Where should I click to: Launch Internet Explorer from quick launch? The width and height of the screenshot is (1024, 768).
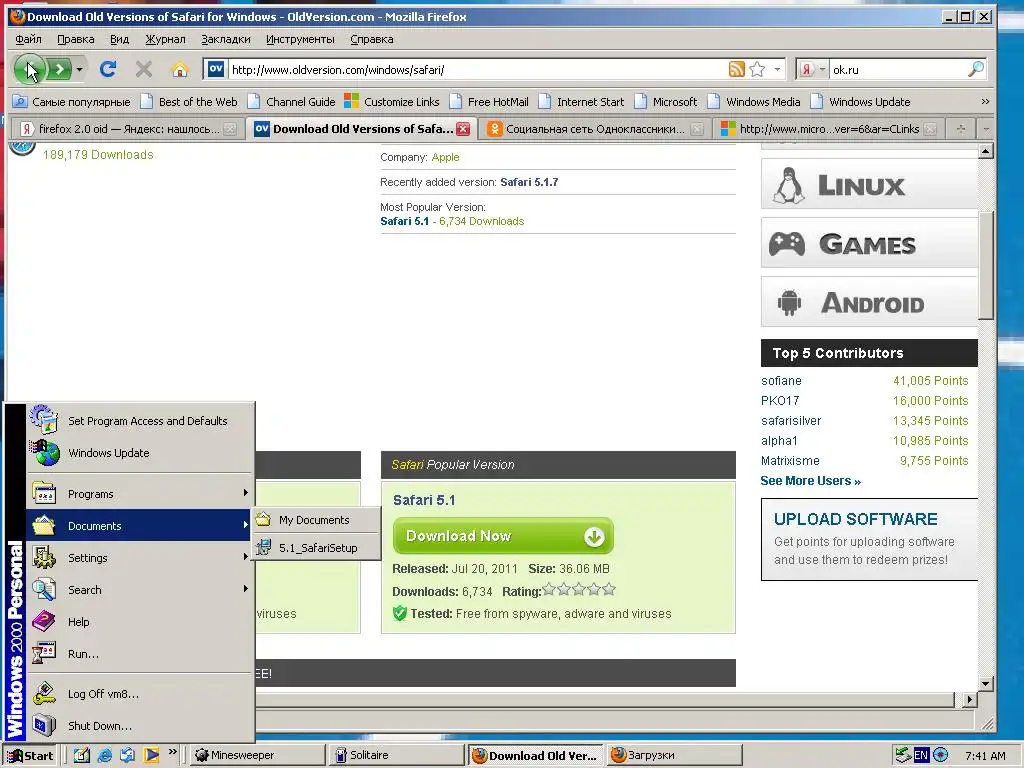click(x=104, y=755)
